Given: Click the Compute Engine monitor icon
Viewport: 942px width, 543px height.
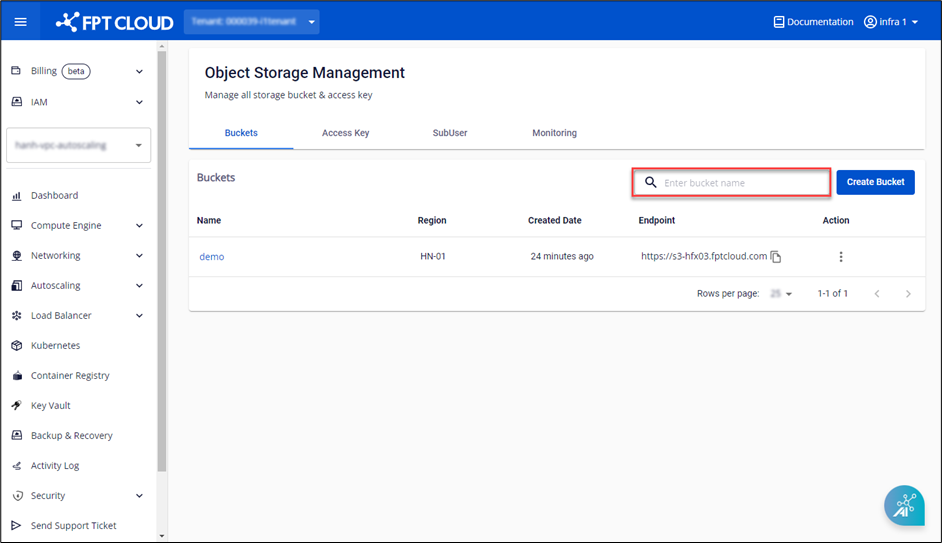Looking at the screenshot, I should [17, 225].
